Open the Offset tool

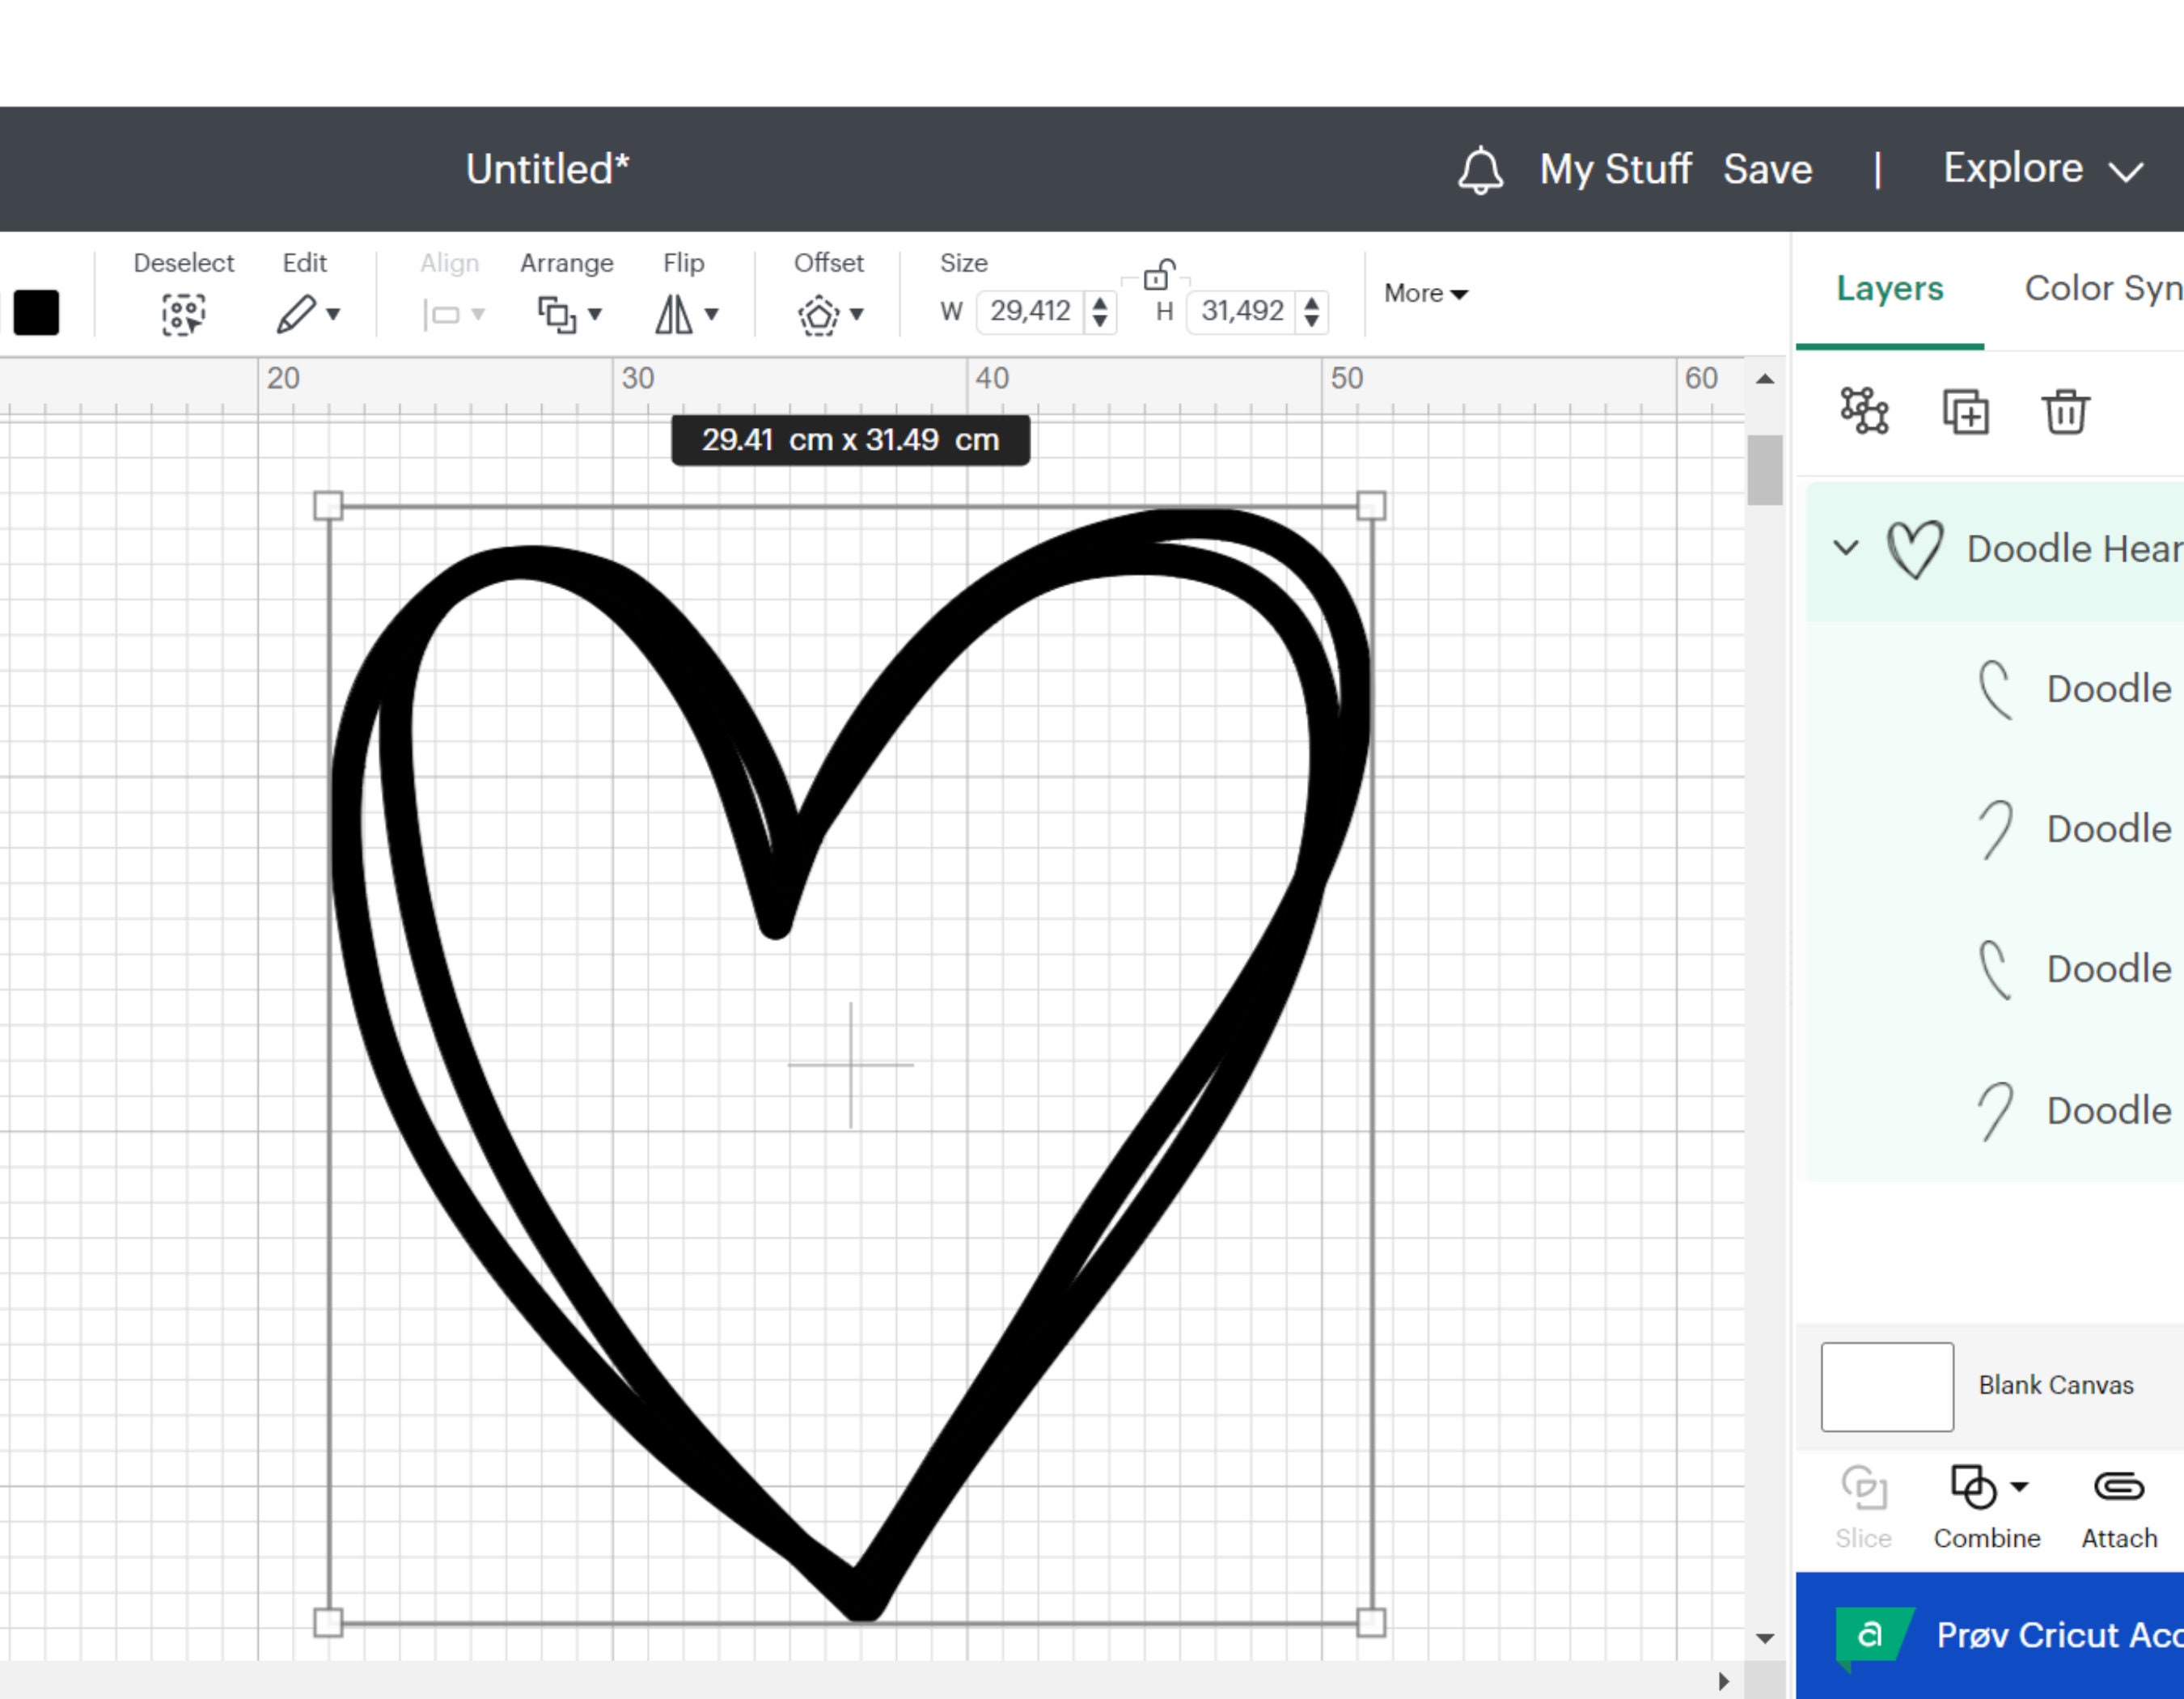(x=820, y=313)
